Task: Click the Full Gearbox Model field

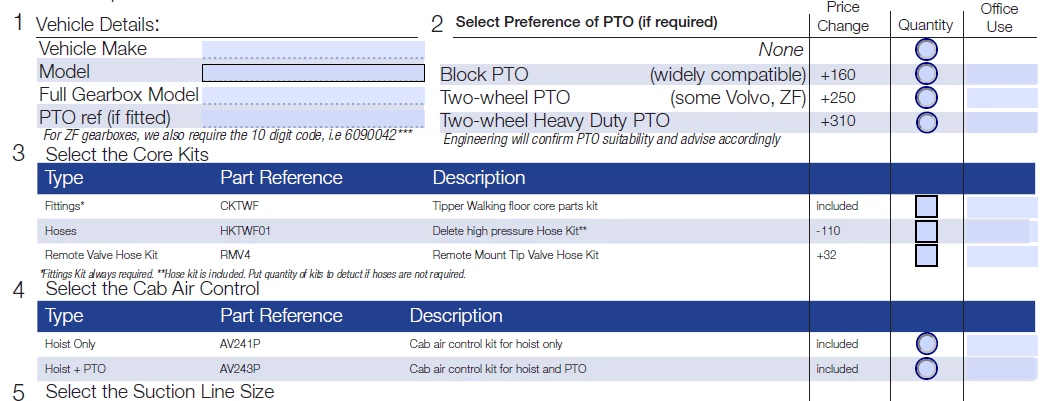Action: pyautogui.click(x=313, y=95)
